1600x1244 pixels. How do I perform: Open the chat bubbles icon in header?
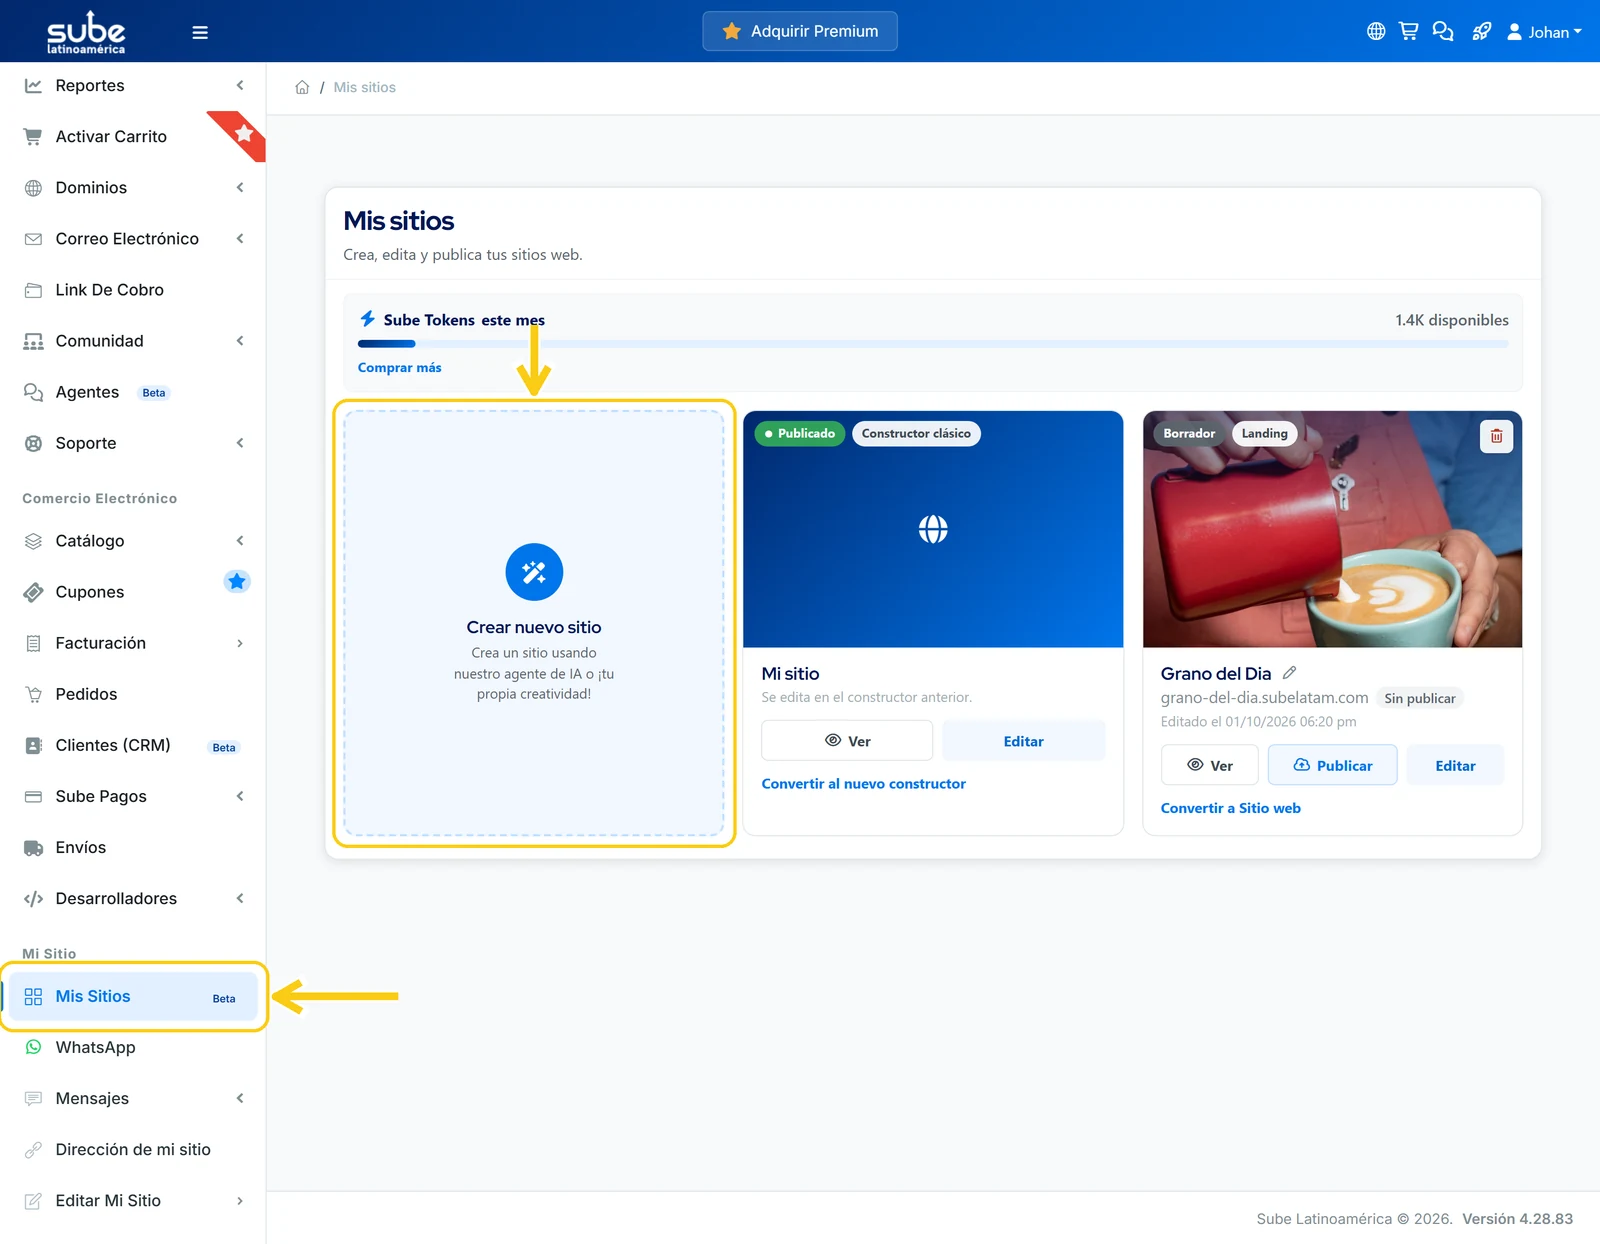pos(1443,31)
